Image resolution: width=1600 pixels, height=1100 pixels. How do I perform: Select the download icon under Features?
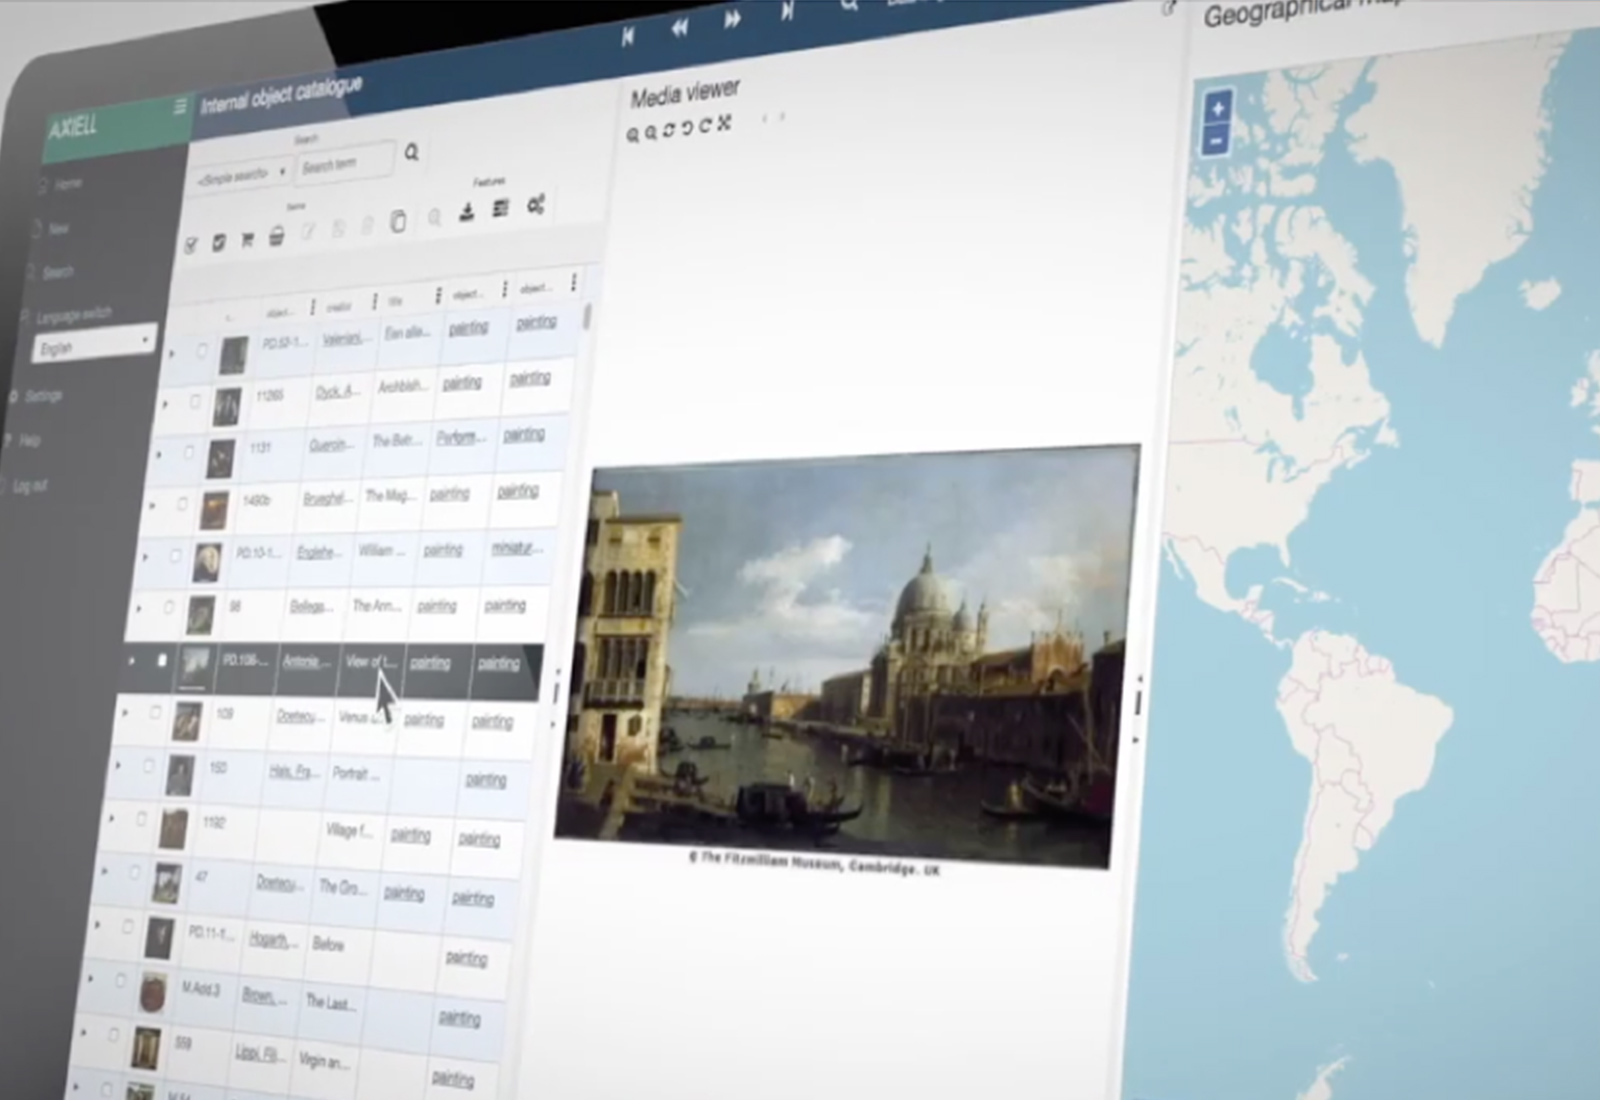[x=467, y=210]
